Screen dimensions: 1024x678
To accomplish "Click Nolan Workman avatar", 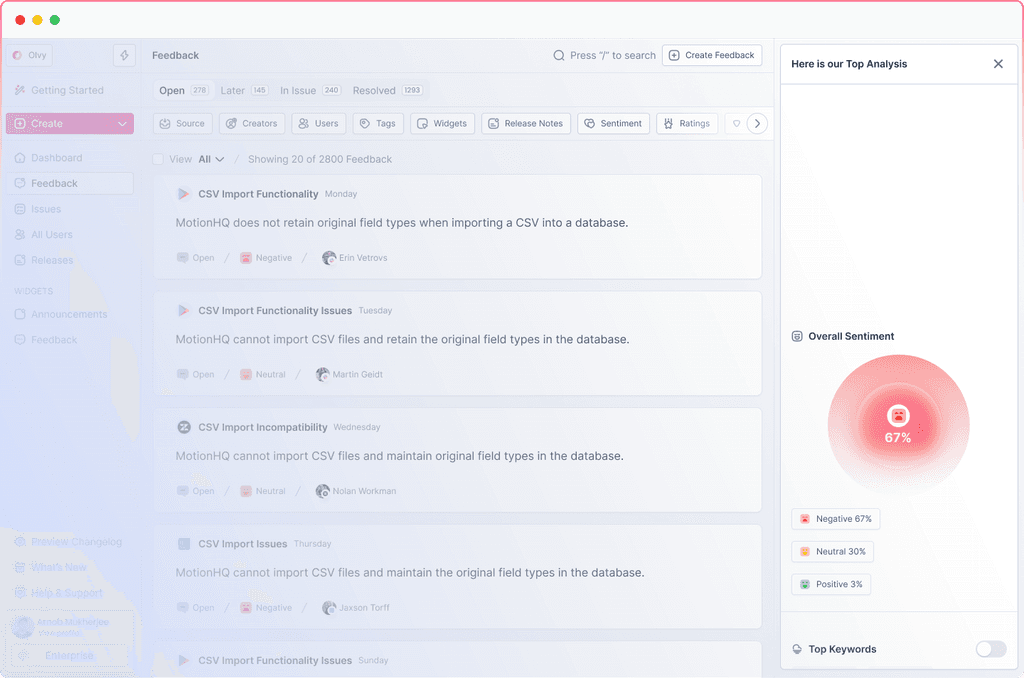I will 323,491.
